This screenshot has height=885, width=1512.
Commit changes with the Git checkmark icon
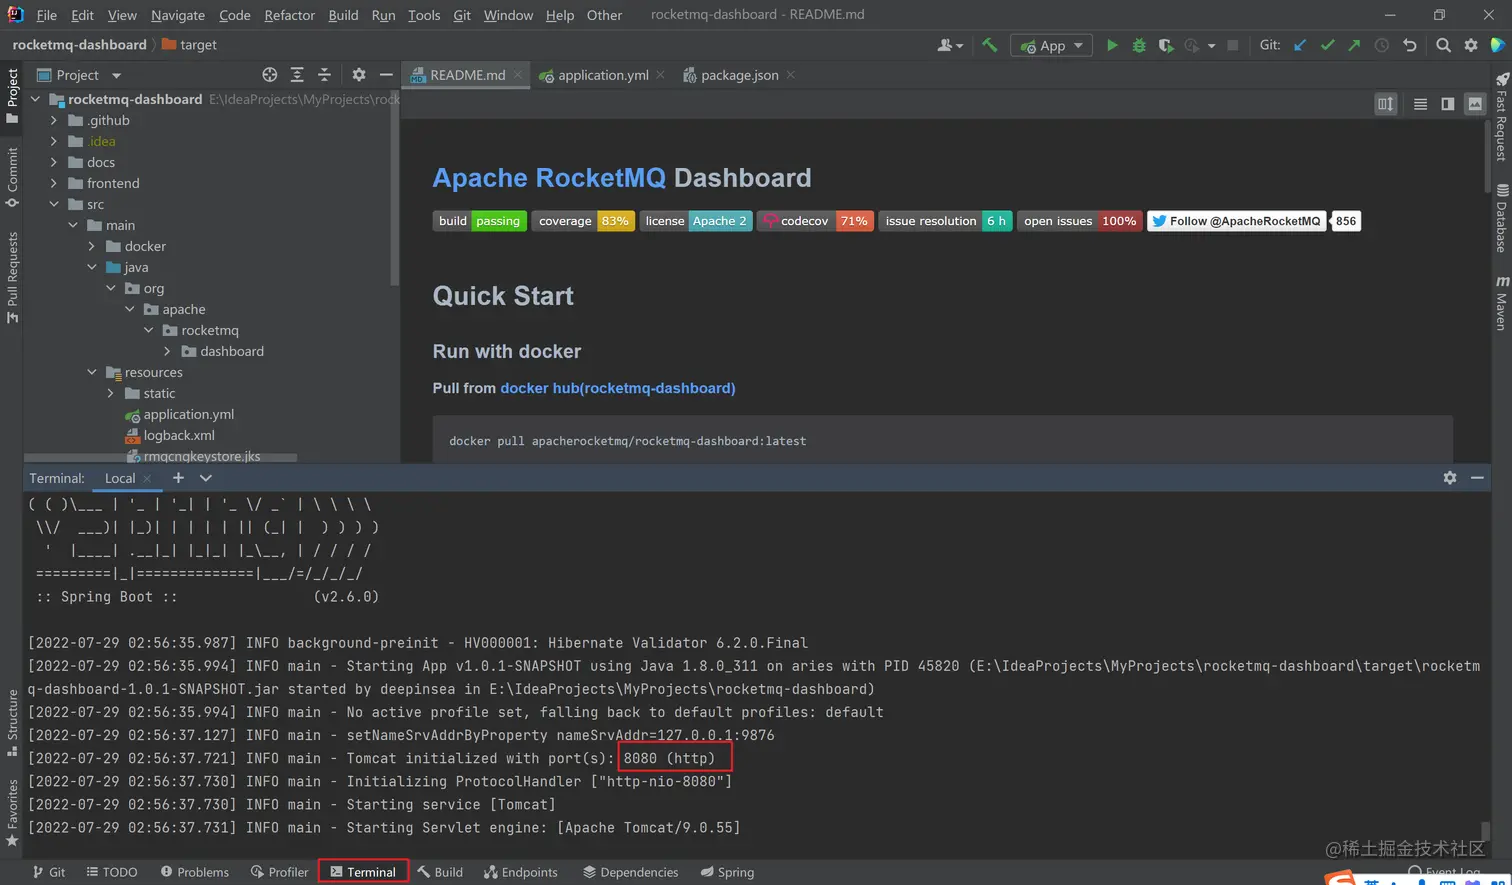click(x=1327, y=45)
